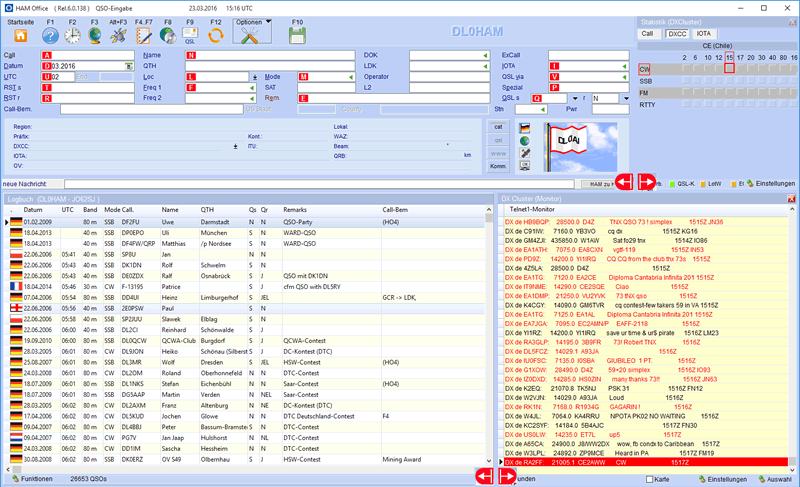Sort logbook by Band column

point(90,210)
